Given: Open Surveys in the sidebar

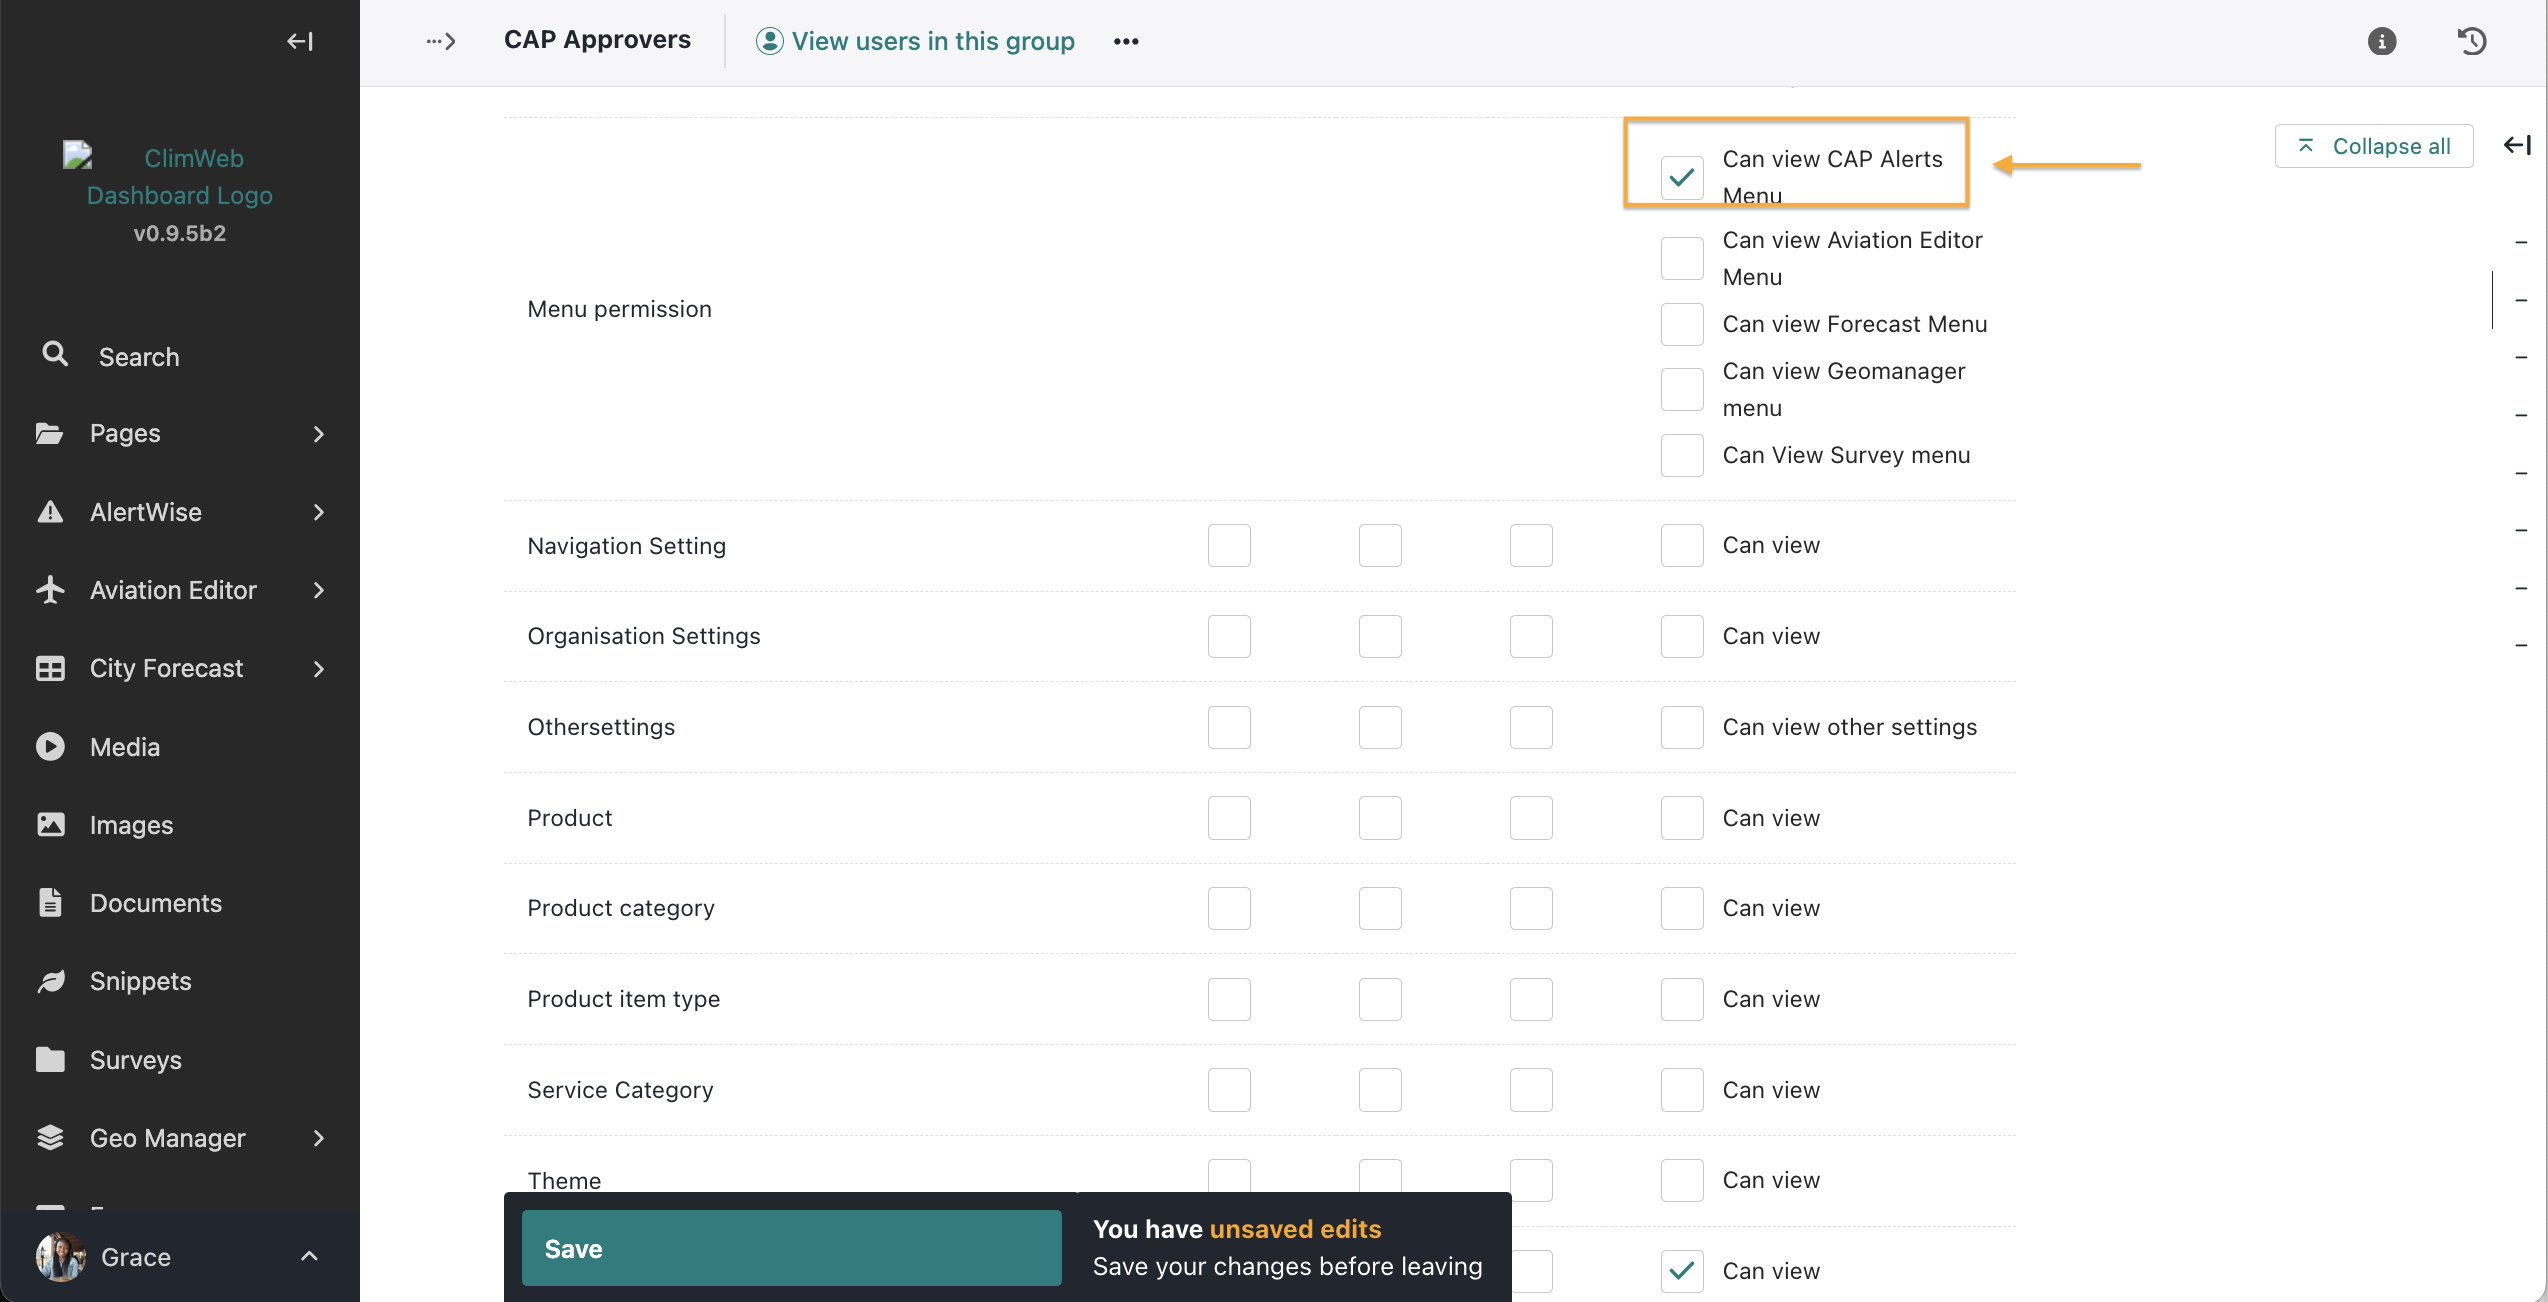Looking at the screenshot, I should click(180, 1059).
